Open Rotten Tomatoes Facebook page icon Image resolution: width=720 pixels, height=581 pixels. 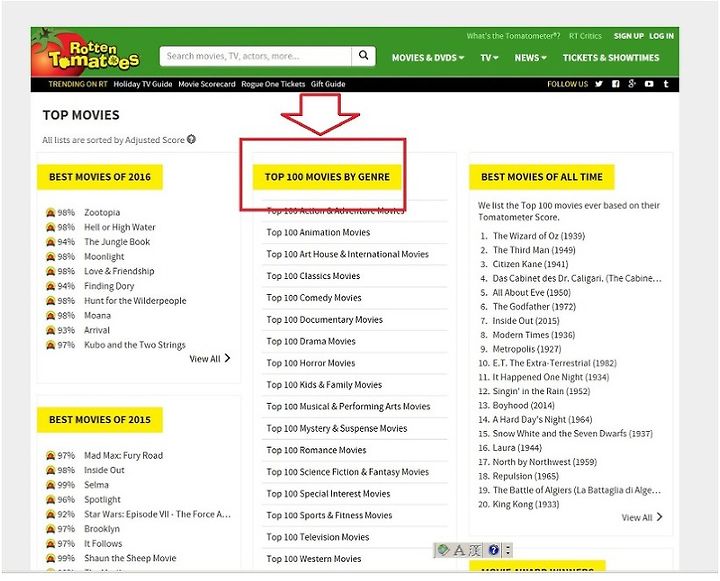(616, 84)
